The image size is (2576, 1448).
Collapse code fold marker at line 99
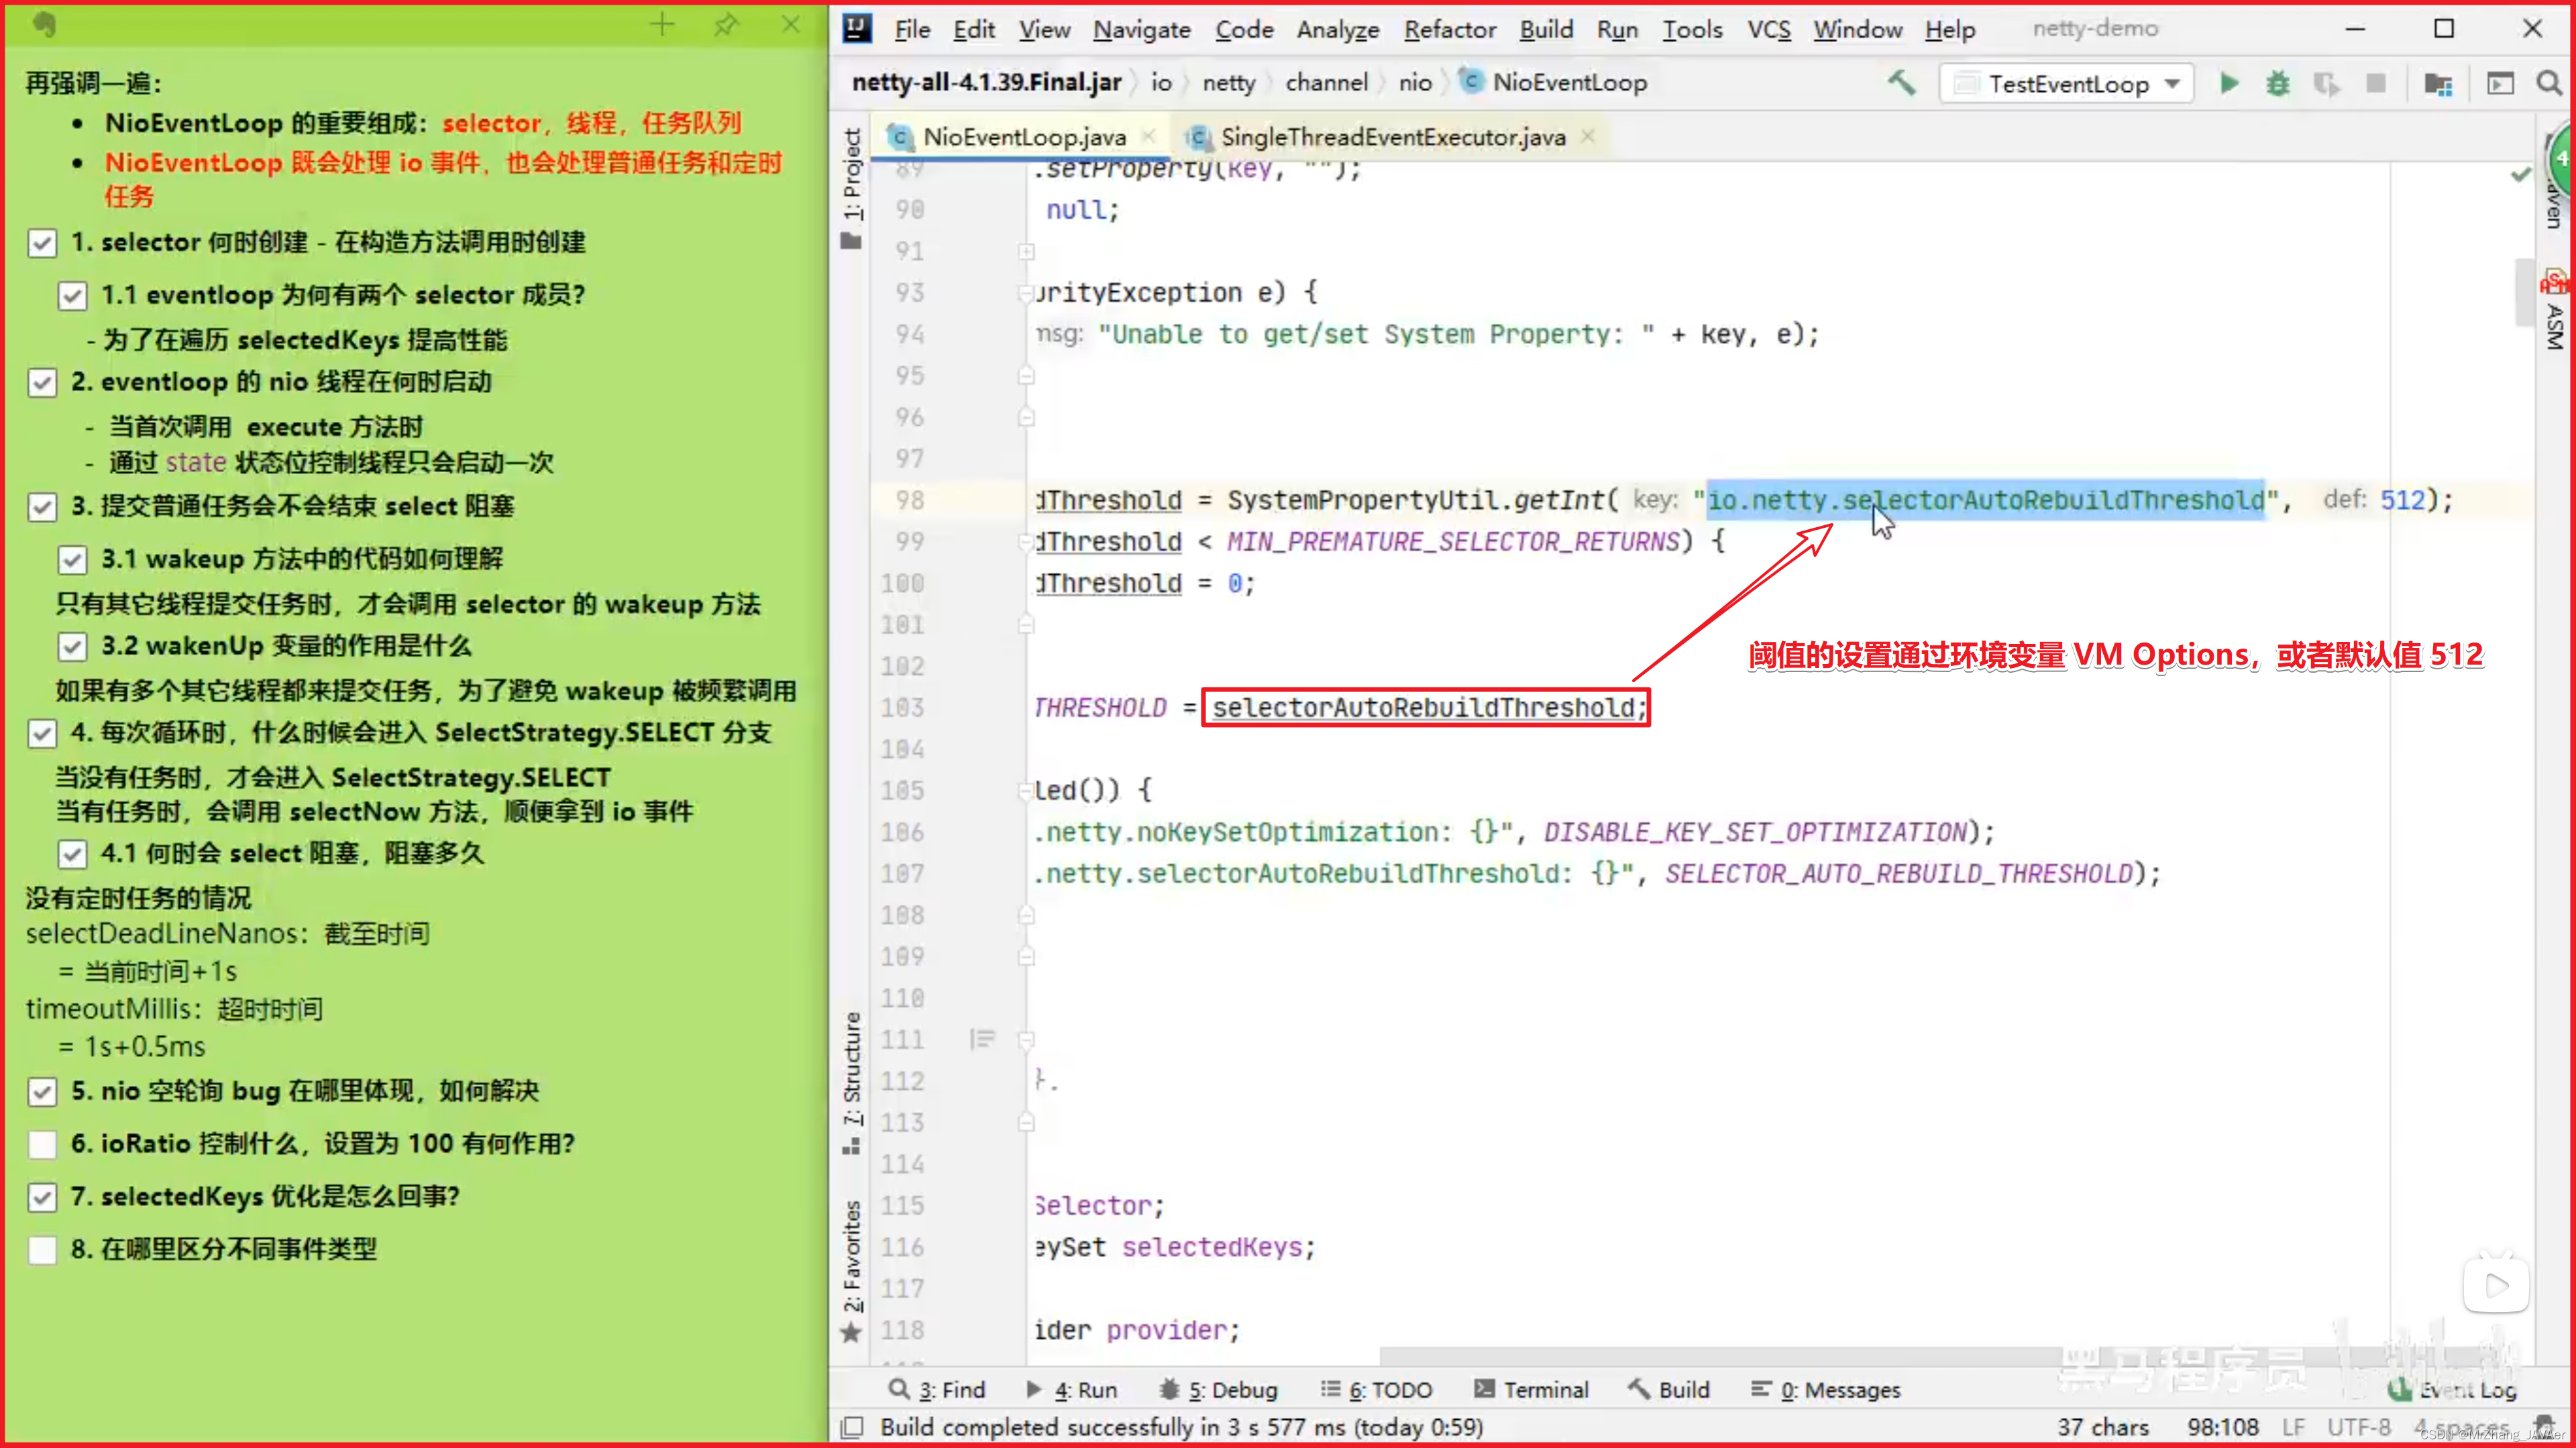(x=1026, y=542)
